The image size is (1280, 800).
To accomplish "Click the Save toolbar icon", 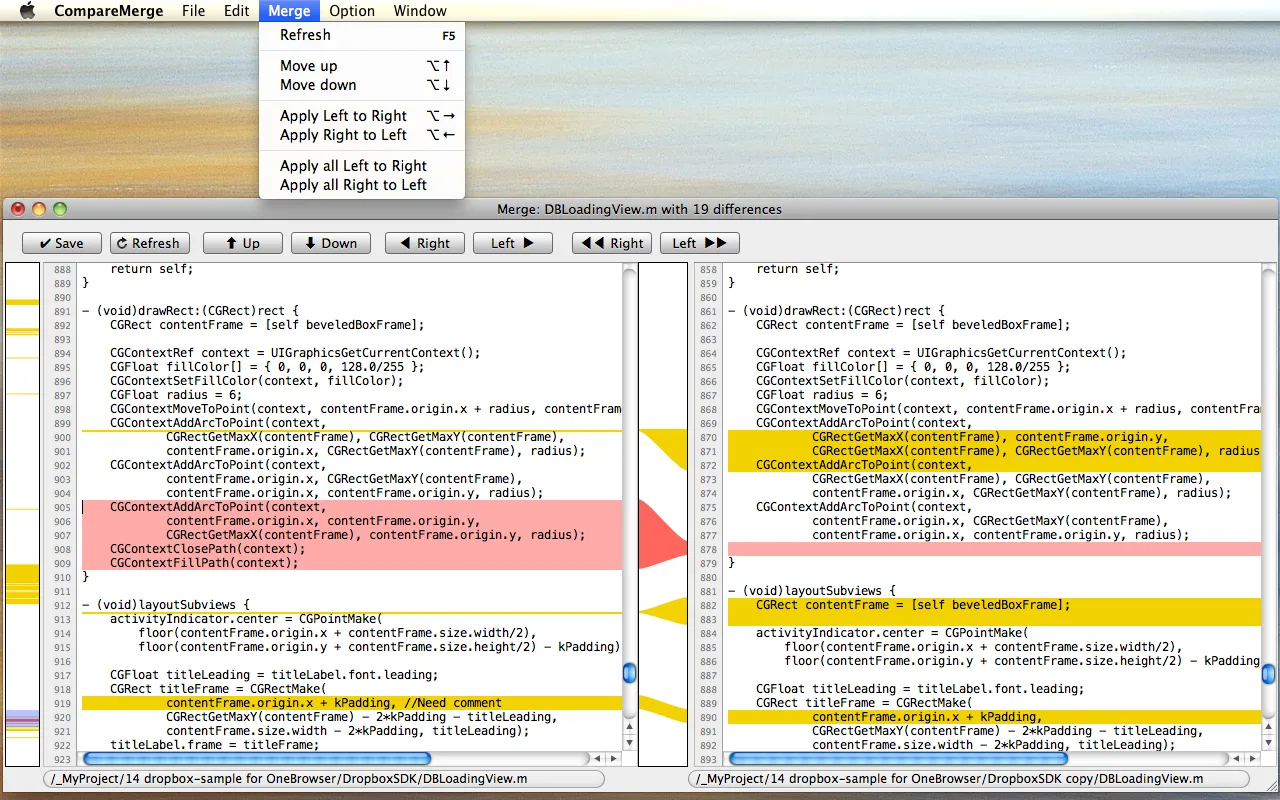I will tap(61, 242).
